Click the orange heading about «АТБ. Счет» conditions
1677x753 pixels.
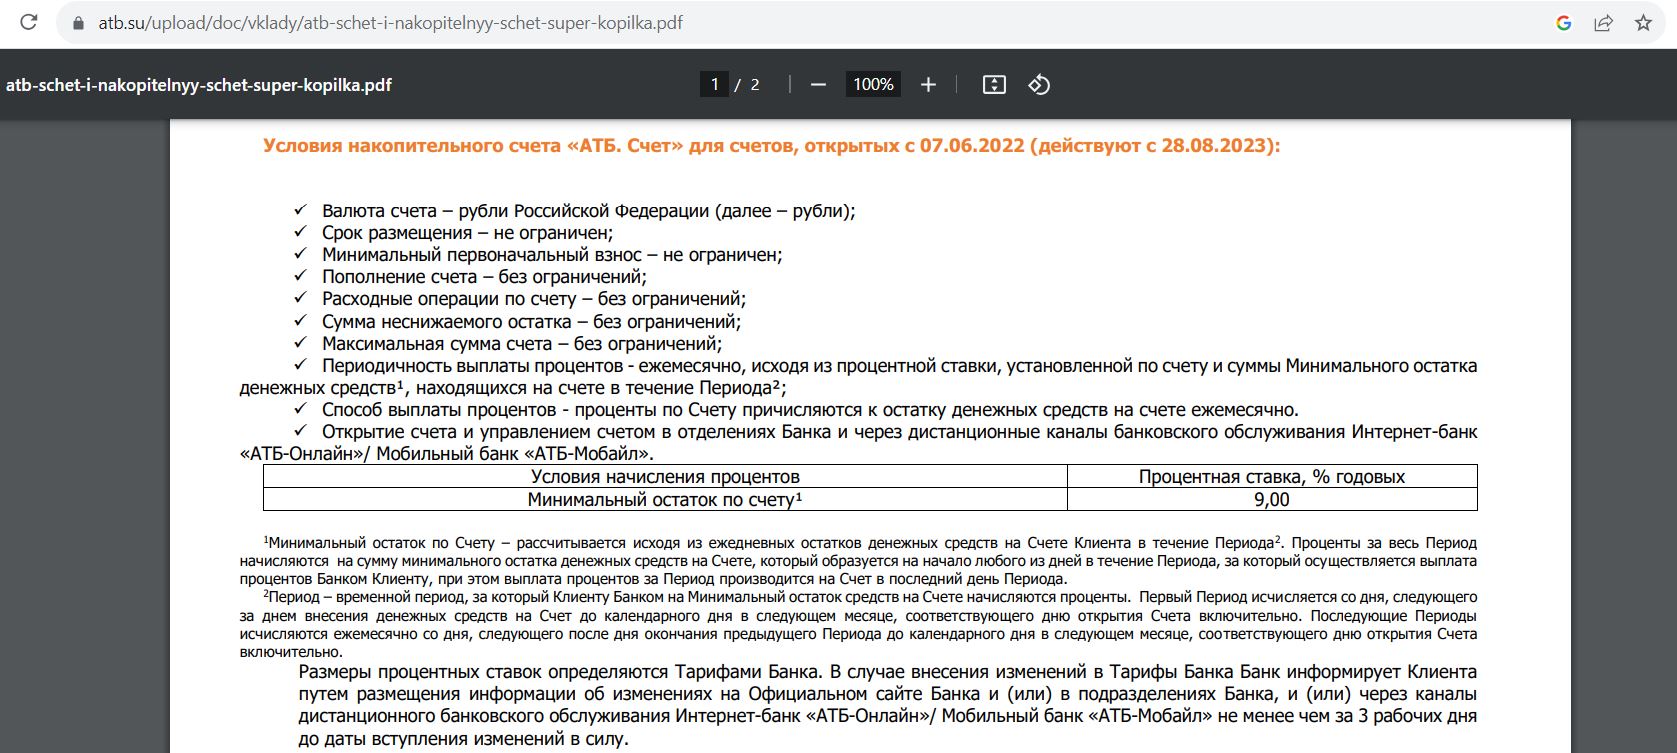click(771, 146)
